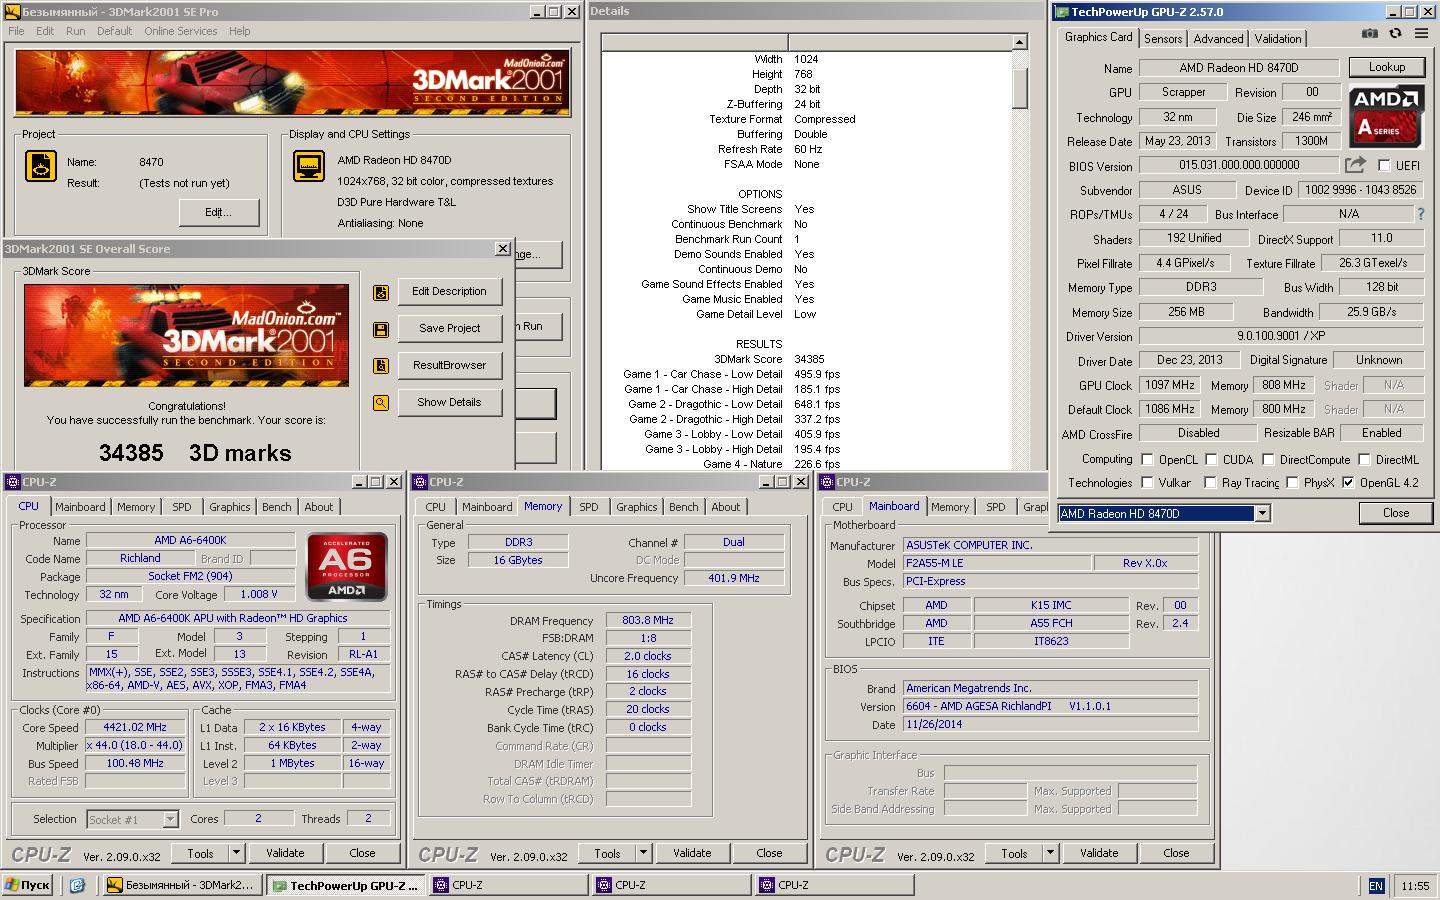This screenshot has height=900, width=1440.
Task: Click the Close button in GPU-Z
Action: [x=1396, y=513]
